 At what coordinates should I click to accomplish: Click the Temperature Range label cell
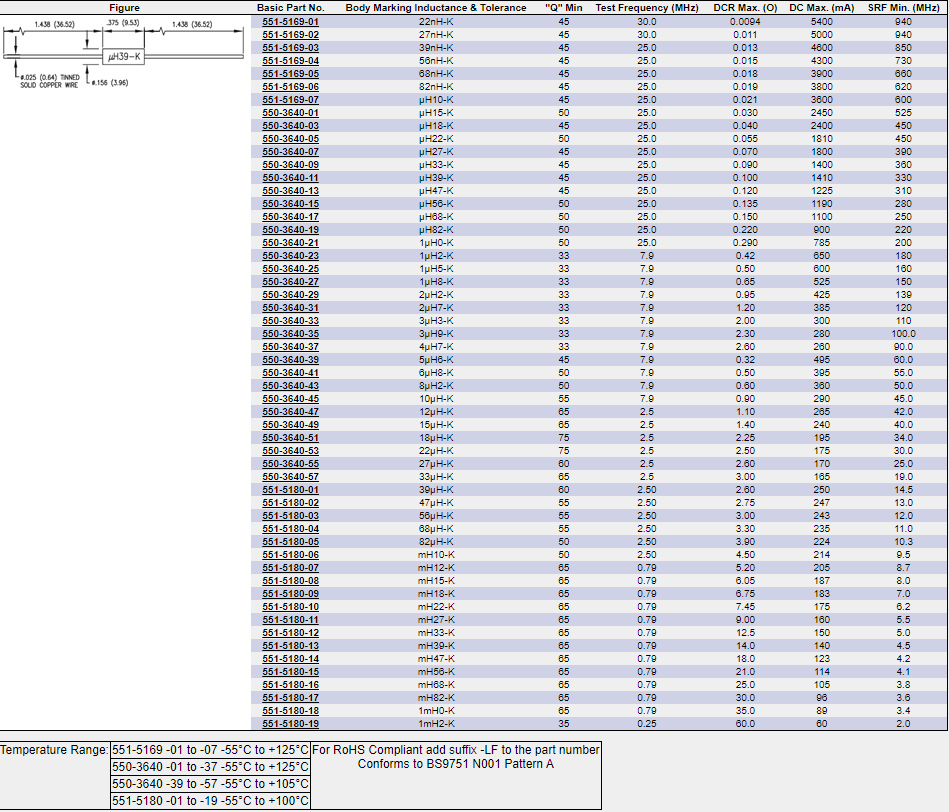(54, 749)
